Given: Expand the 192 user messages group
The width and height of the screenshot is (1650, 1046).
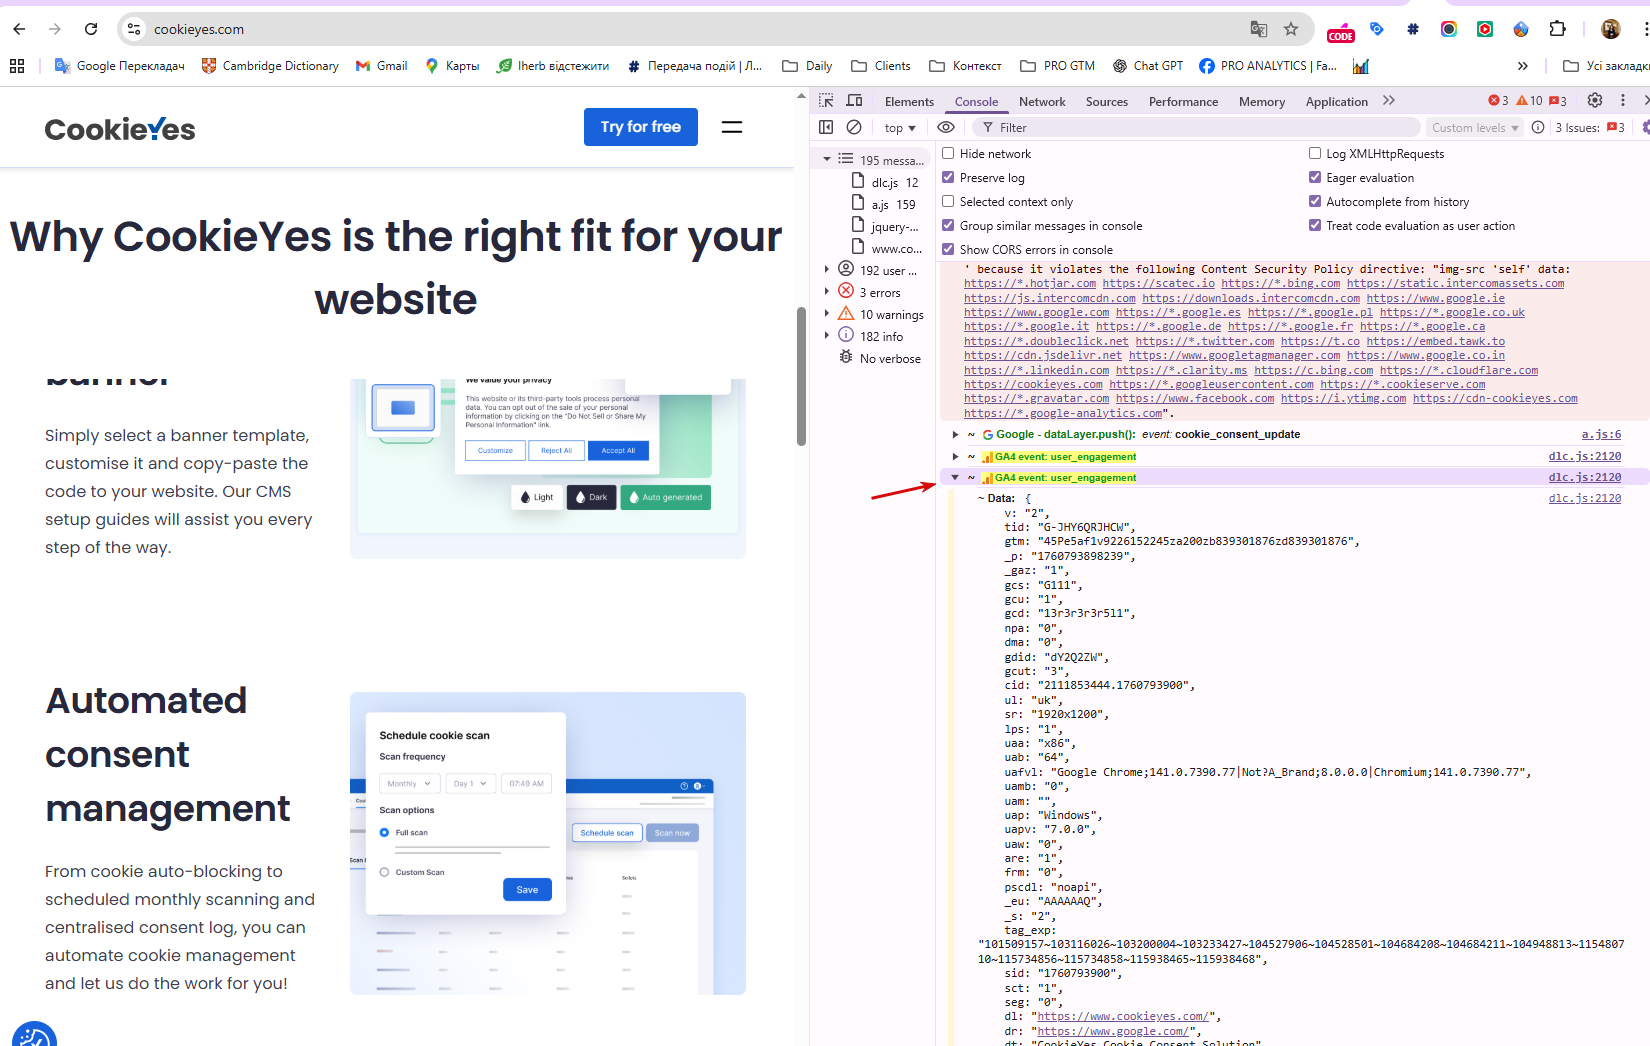Looking at the screenshot, I should 827,269.
